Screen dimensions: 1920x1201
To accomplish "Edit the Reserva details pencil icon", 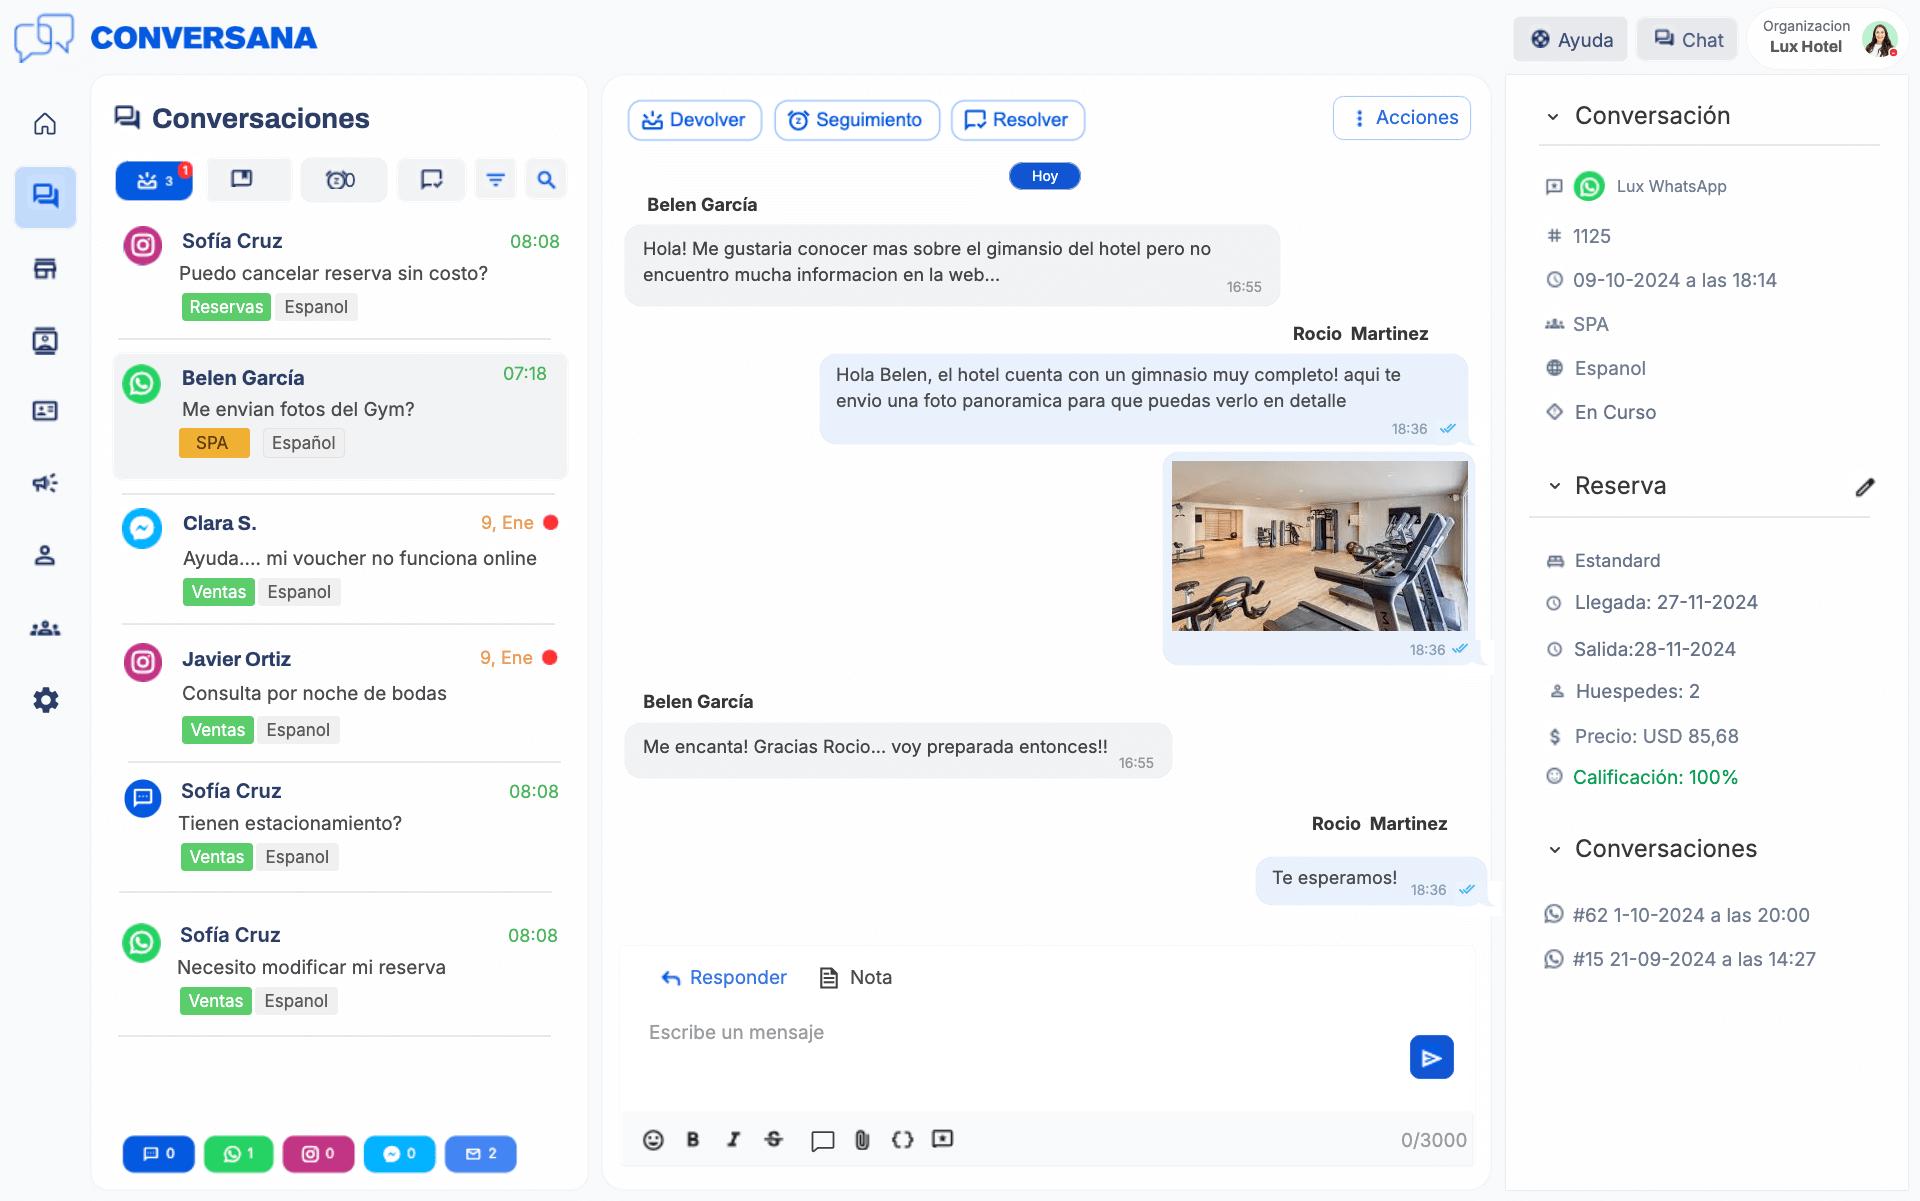I will pos(1864,487).
